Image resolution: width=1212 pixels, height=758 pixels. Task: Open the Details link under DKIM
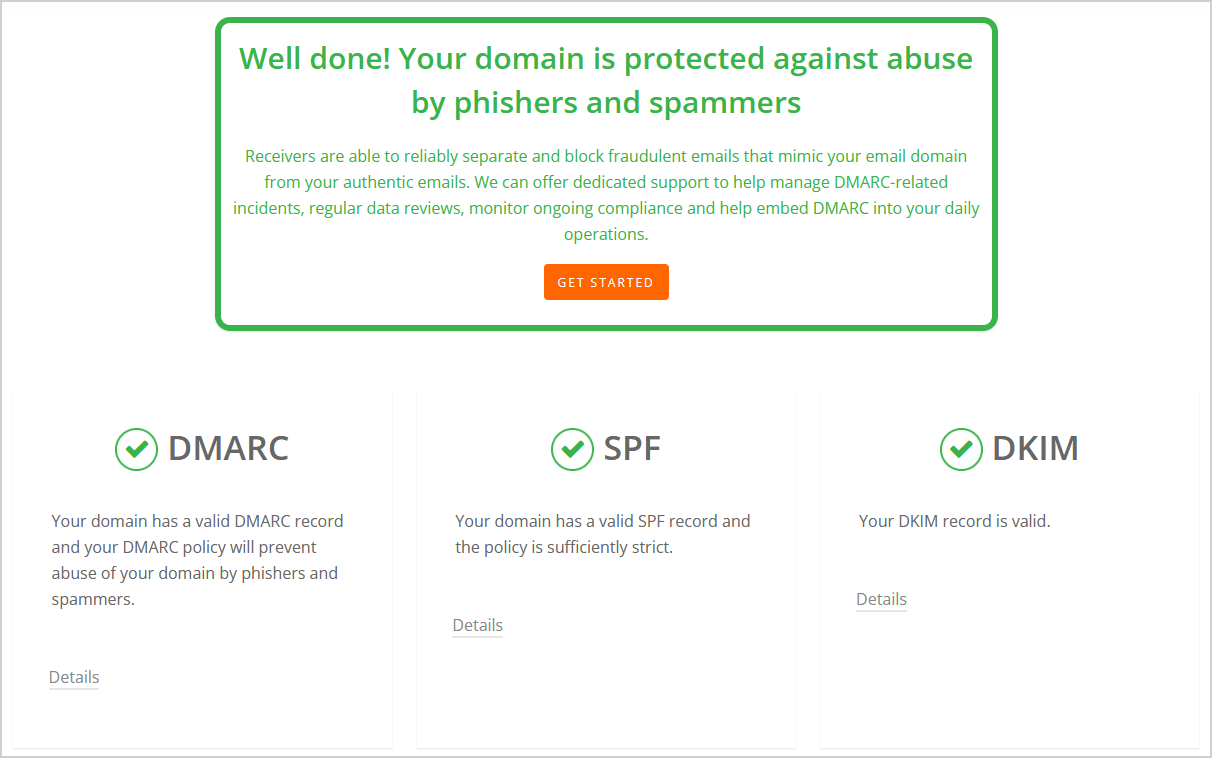point(881,599)
